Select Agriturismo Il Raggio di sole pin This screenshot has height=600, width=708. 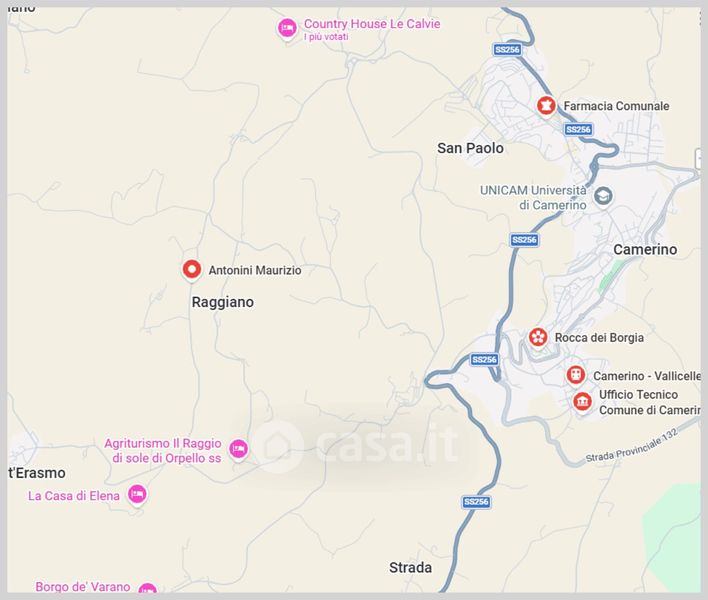coord(238,449)
